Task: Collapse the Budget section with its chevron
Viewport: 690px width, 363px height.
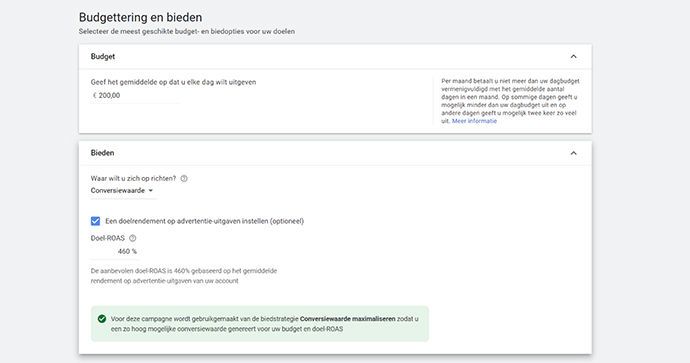Action: click(573, 56)
